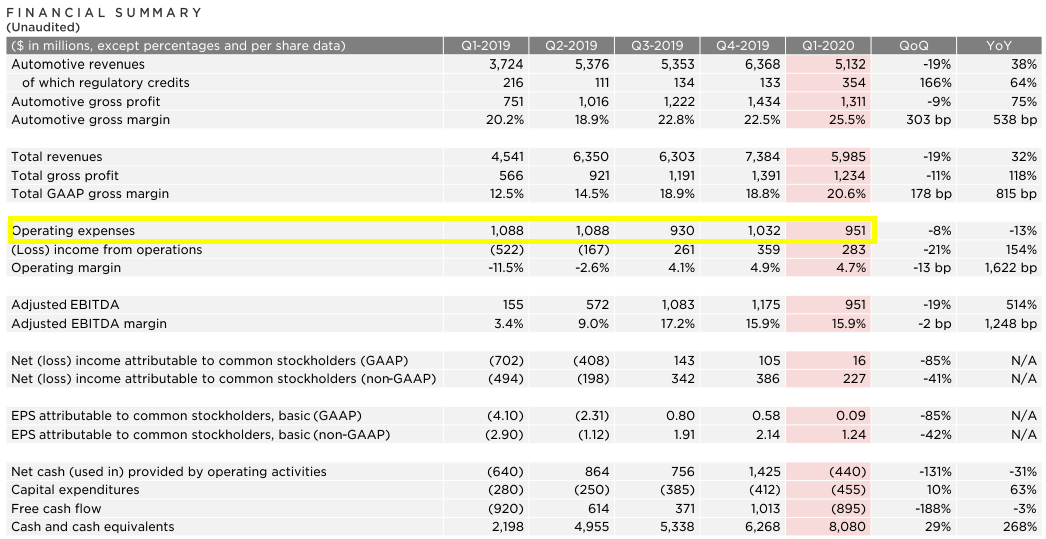Select Q1-2020 total revenues value 5,985
1046x539 pixels.
[849, 157]
